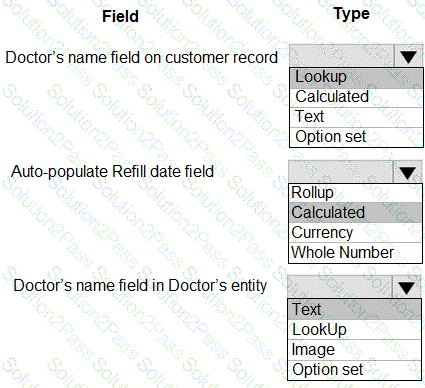Select Rollup for Refill date field
Image resolution: width=425 pixels, height=388 pixels.
355,193
